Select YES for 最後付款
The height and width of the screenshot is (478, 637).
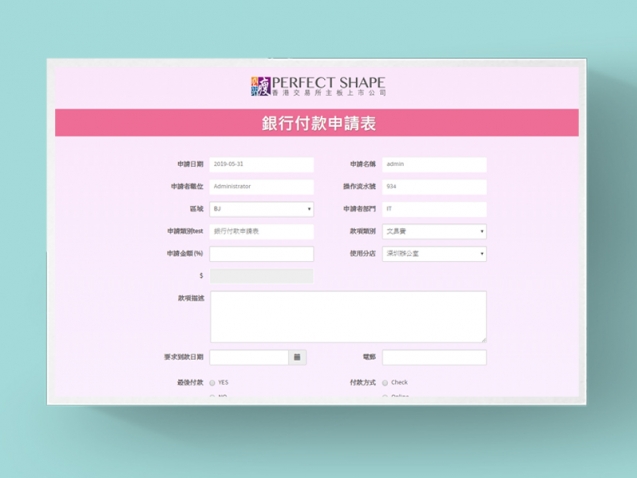(213, 382)
